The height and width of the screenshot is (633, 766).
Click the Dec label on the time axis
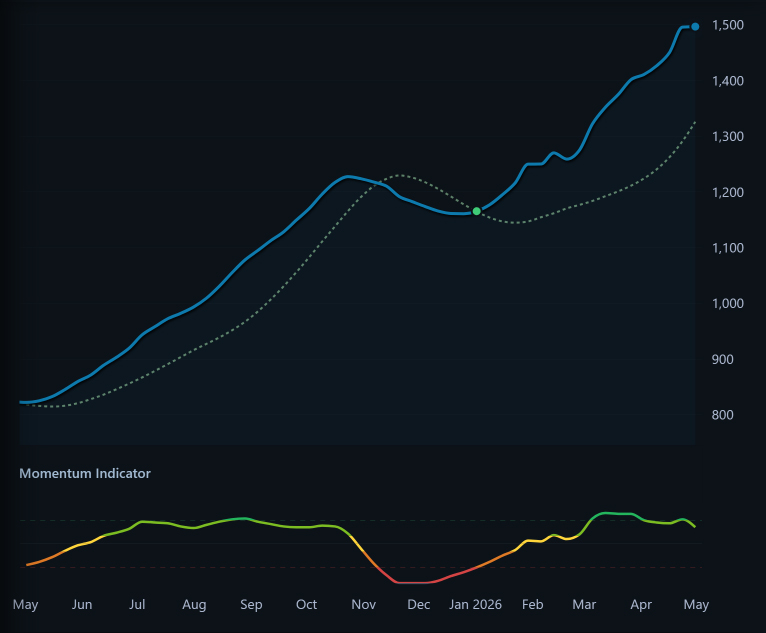[418, 604]
